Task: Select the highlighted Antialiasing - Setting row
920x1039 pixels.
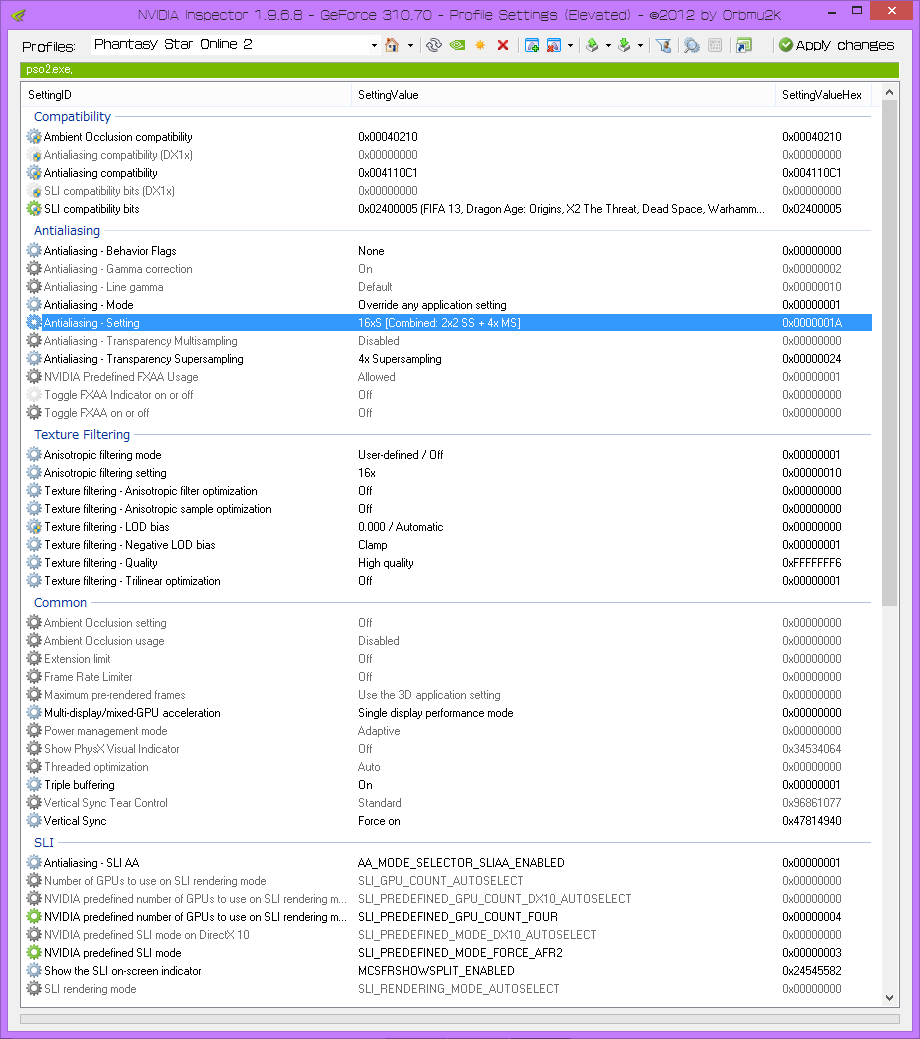Action: 448,323
